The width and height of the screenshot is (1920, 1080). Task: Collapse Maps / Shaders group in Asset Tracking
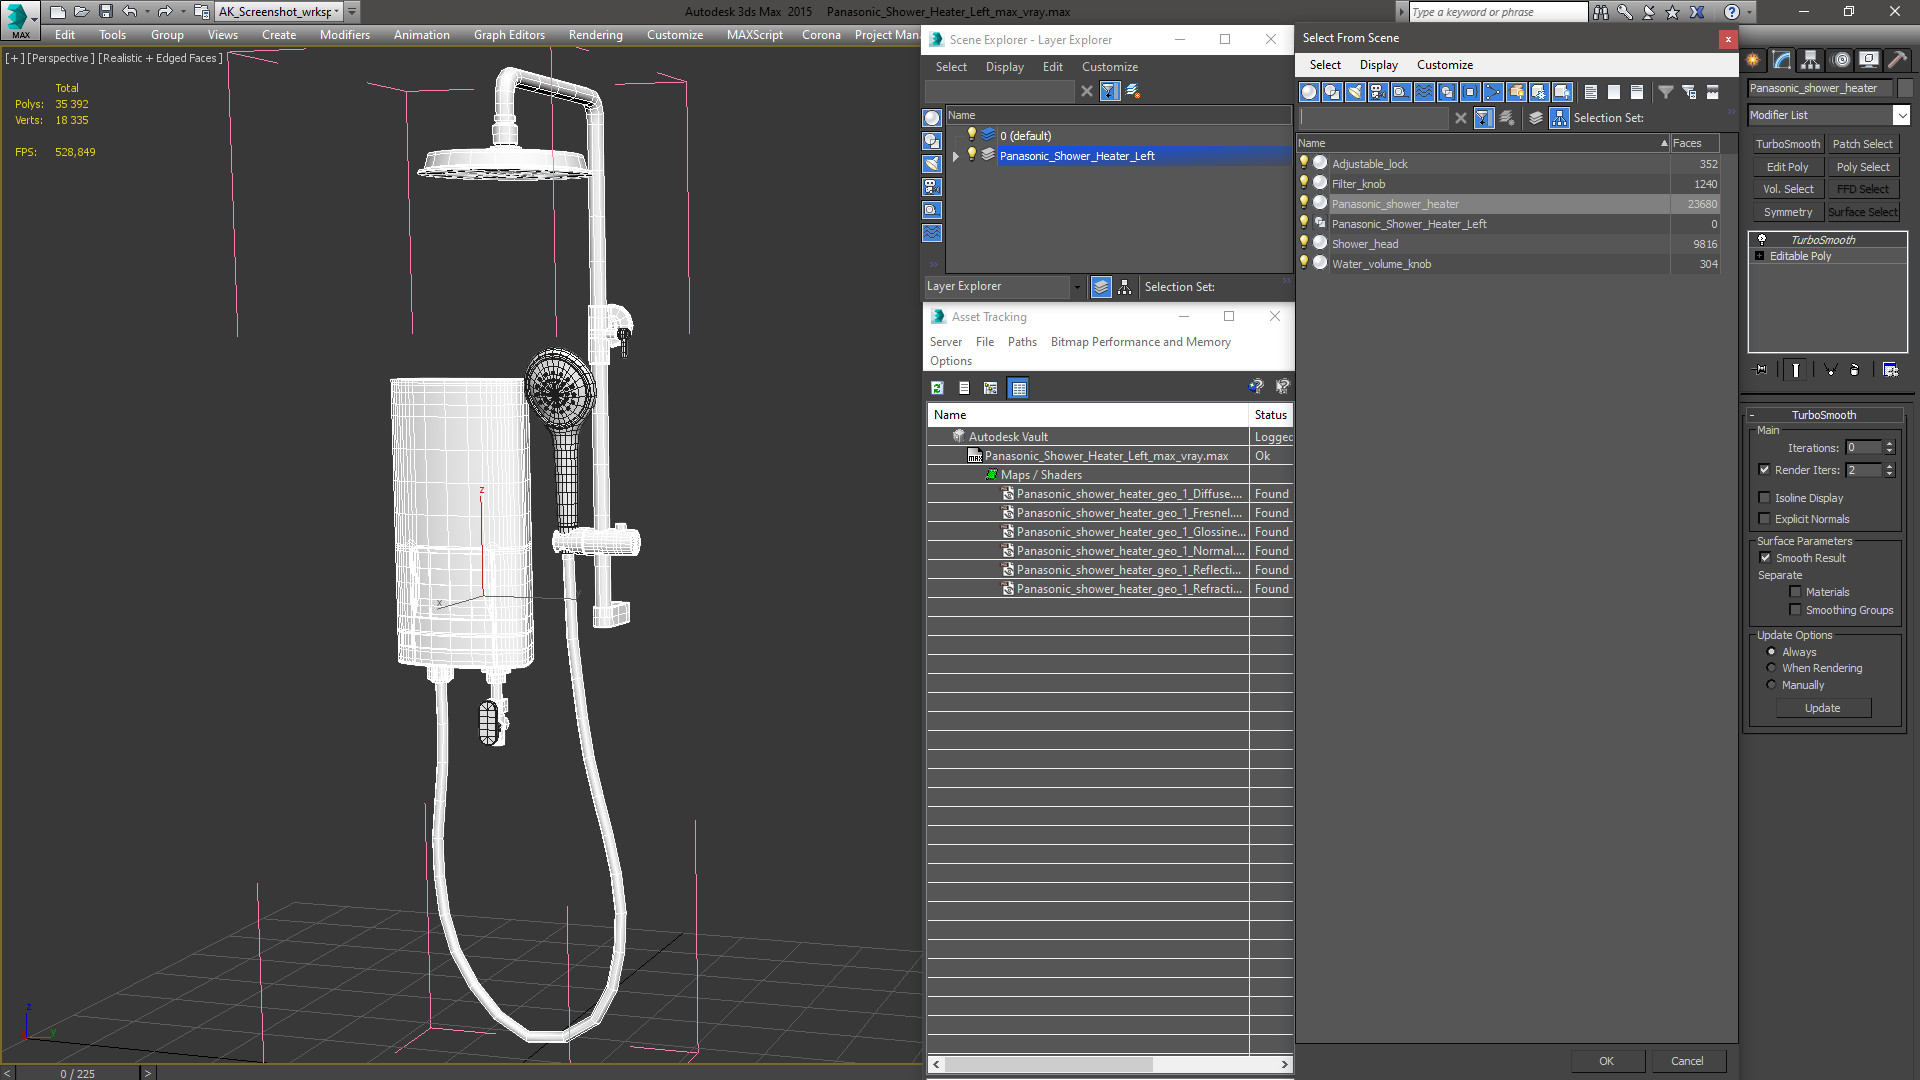[991, 475]
